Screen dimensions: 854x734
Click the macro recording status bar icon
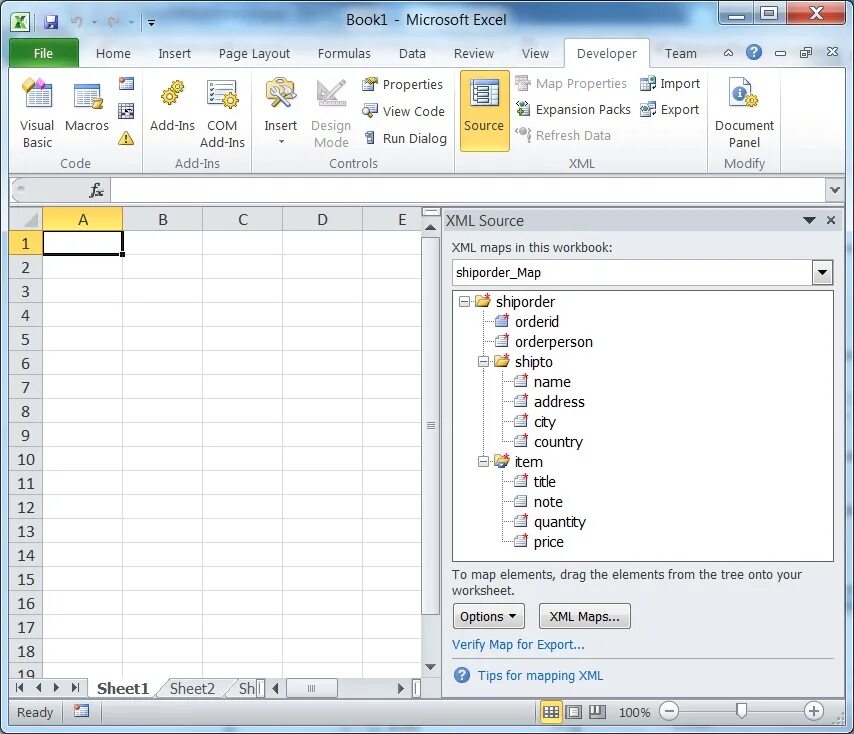coord(82,711)
